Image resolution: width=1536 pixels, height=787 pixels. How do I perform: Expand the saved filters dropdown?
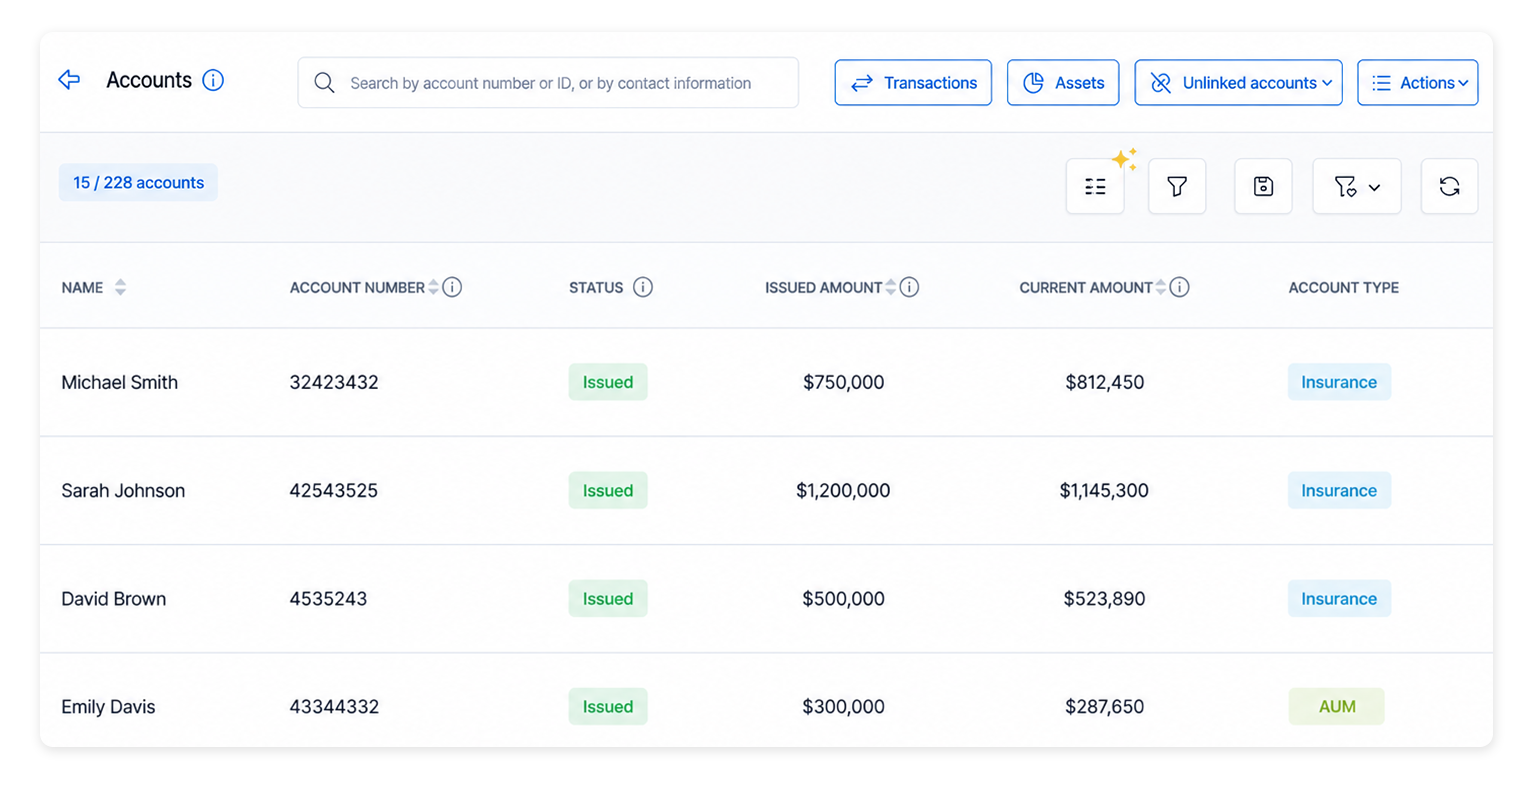(1357, 186)
